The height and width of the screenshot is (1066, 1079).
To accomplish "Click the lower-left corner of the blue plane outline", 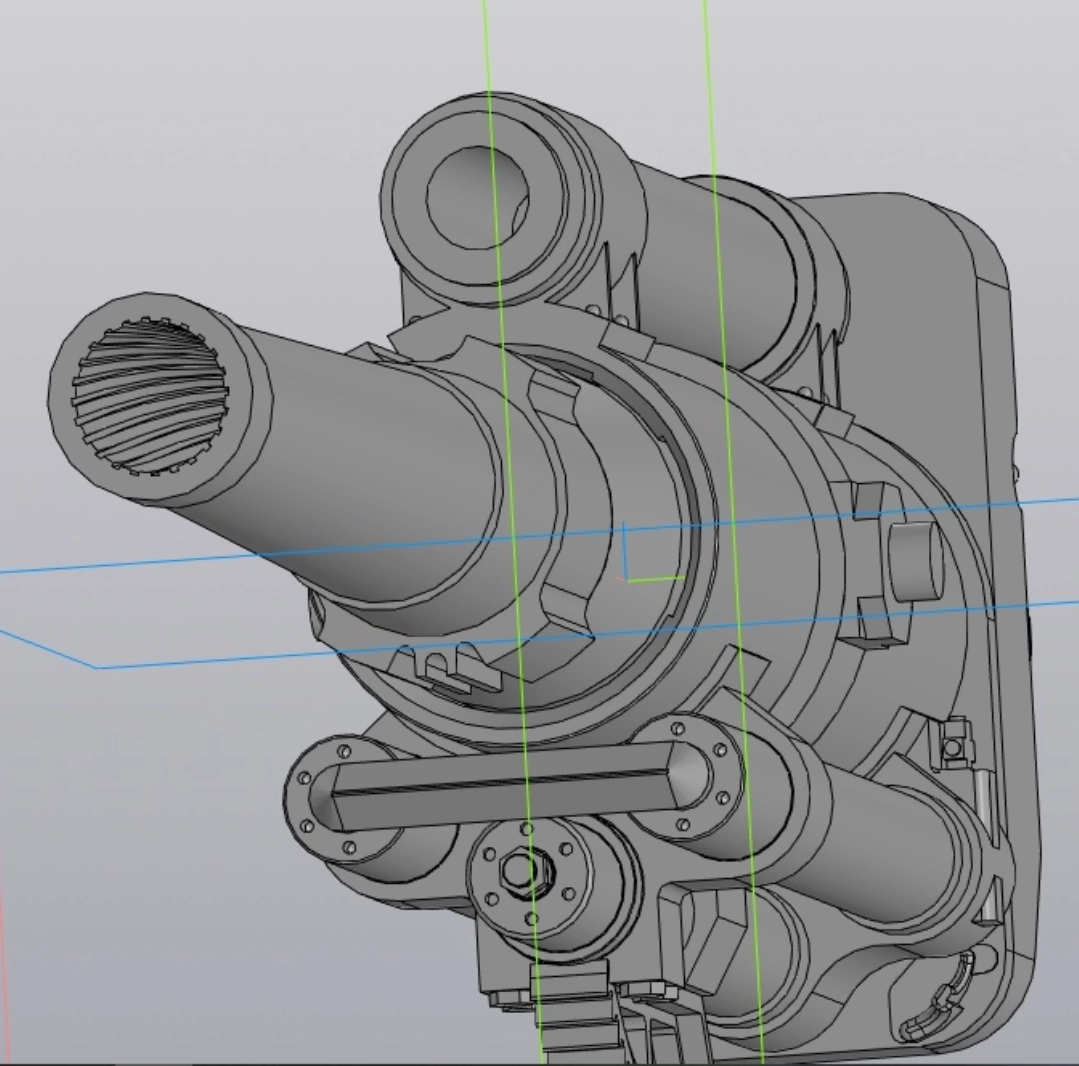I will point(96,666).
